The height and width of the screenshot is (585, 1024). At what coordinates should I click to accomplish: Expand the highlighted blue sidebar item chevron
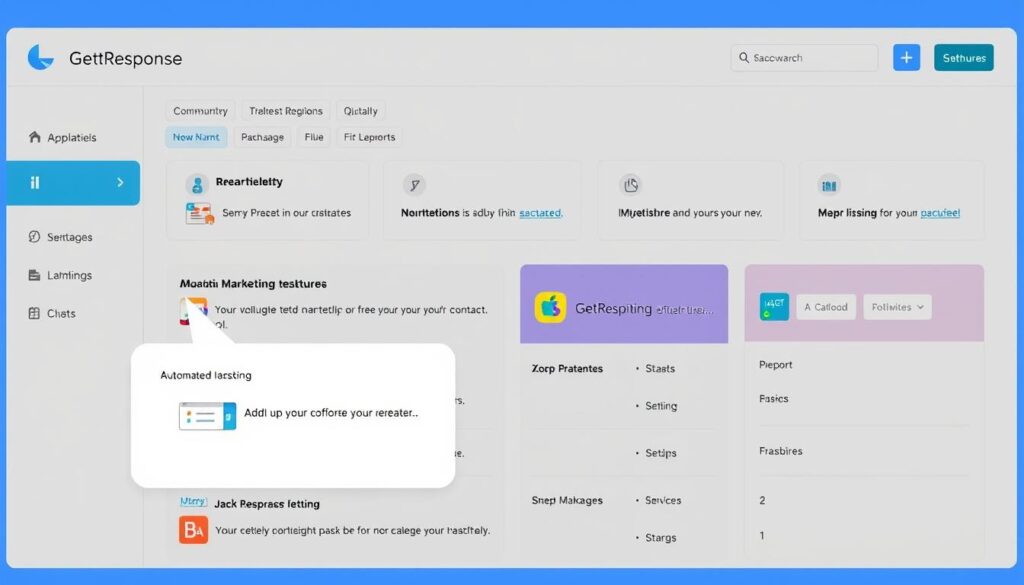(x=120, y=183)
